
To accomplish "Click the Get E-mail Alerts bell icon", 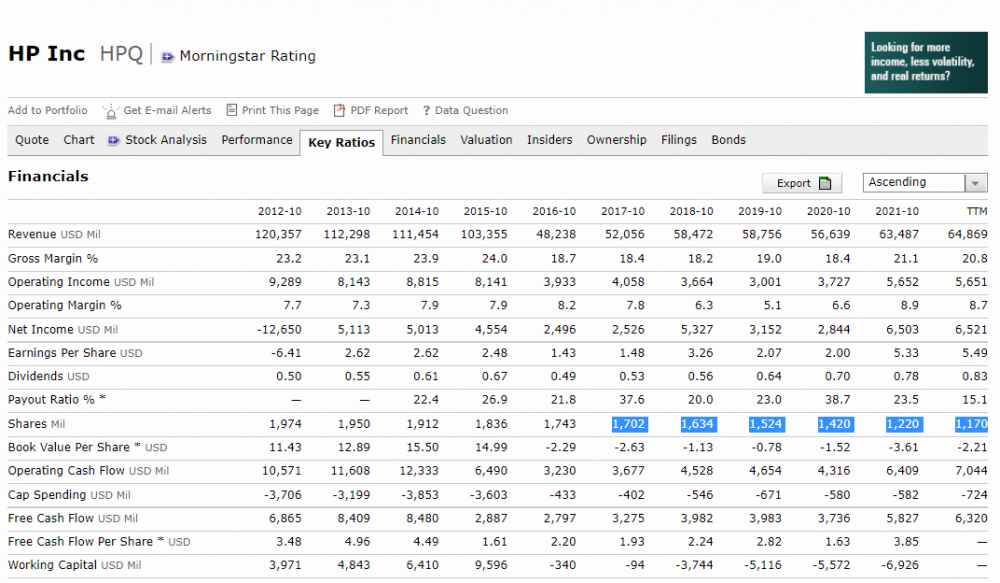I will point(111,110).
